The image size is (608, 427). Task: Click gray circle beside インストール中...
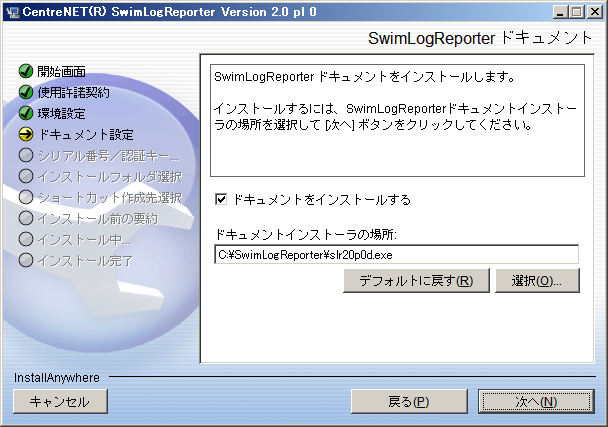pyautogui.click(x=26, y=239)
